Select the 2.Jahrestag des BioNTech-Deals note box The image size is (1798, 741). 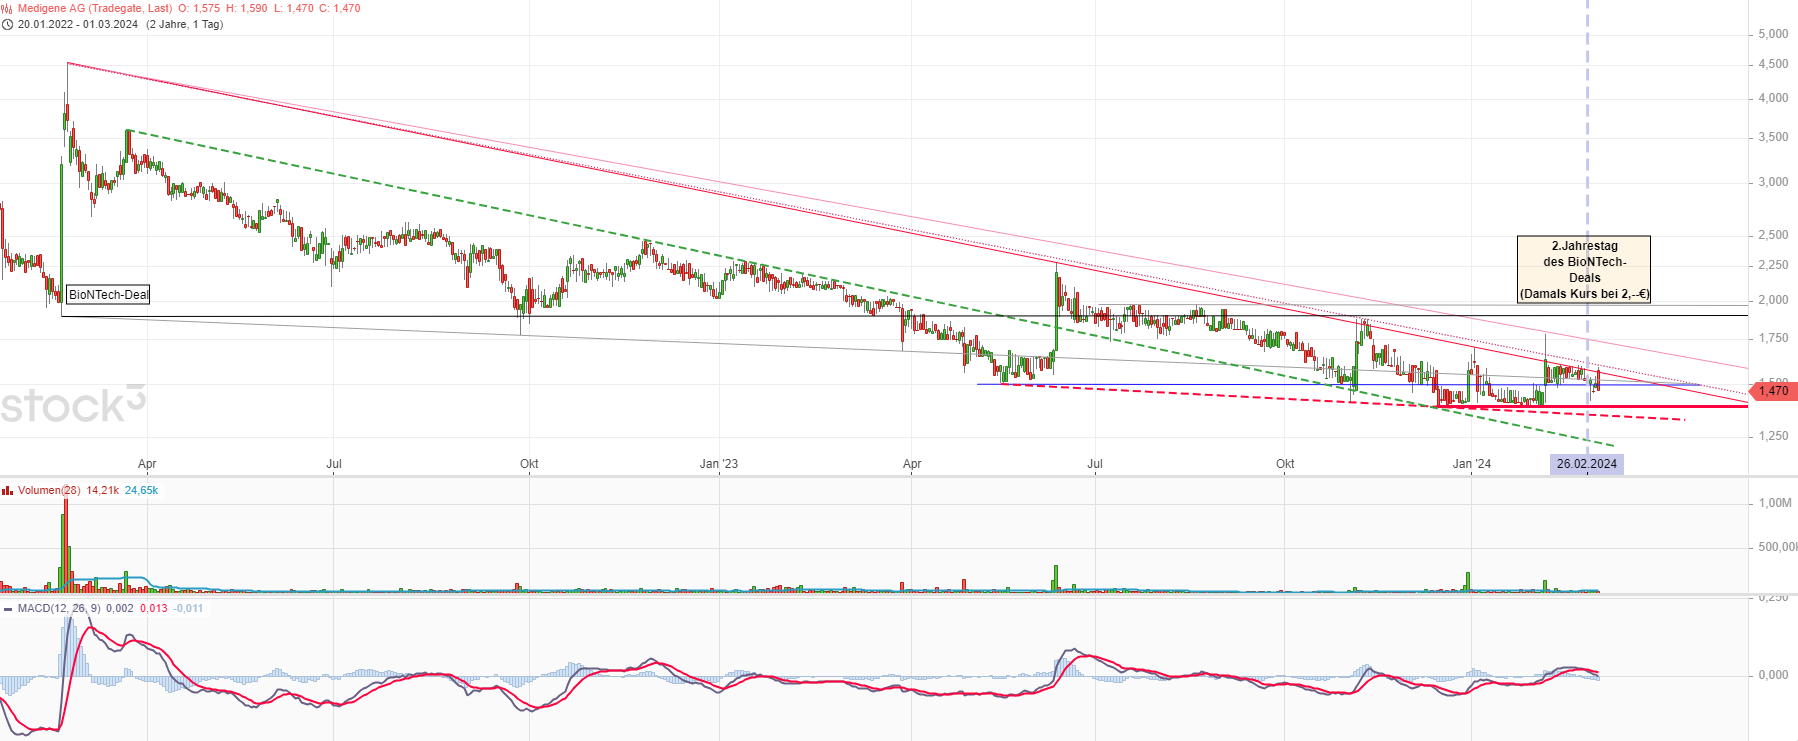pyautogui.click(x=1584, y=270)
